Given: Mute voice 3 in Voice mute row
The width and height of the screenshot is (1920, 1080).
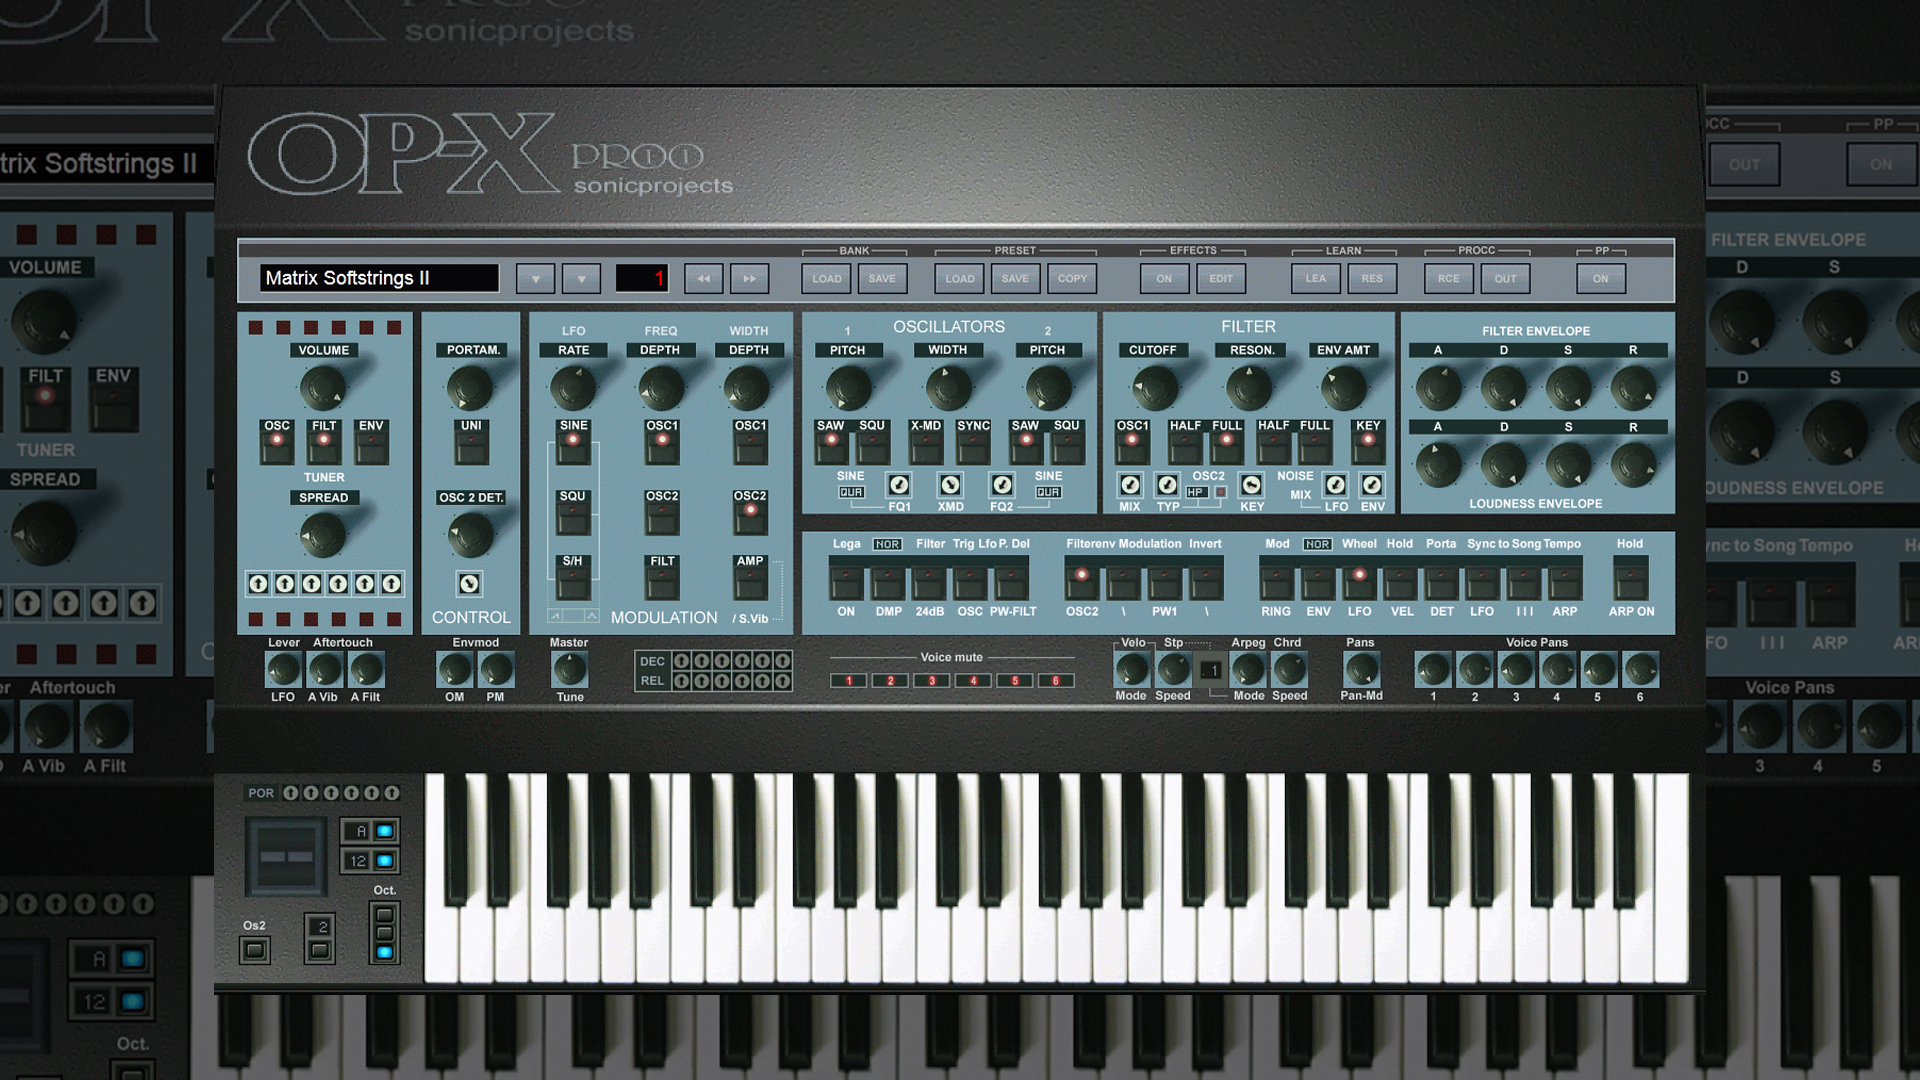Looking at the screenshot, I should (931, 681).
